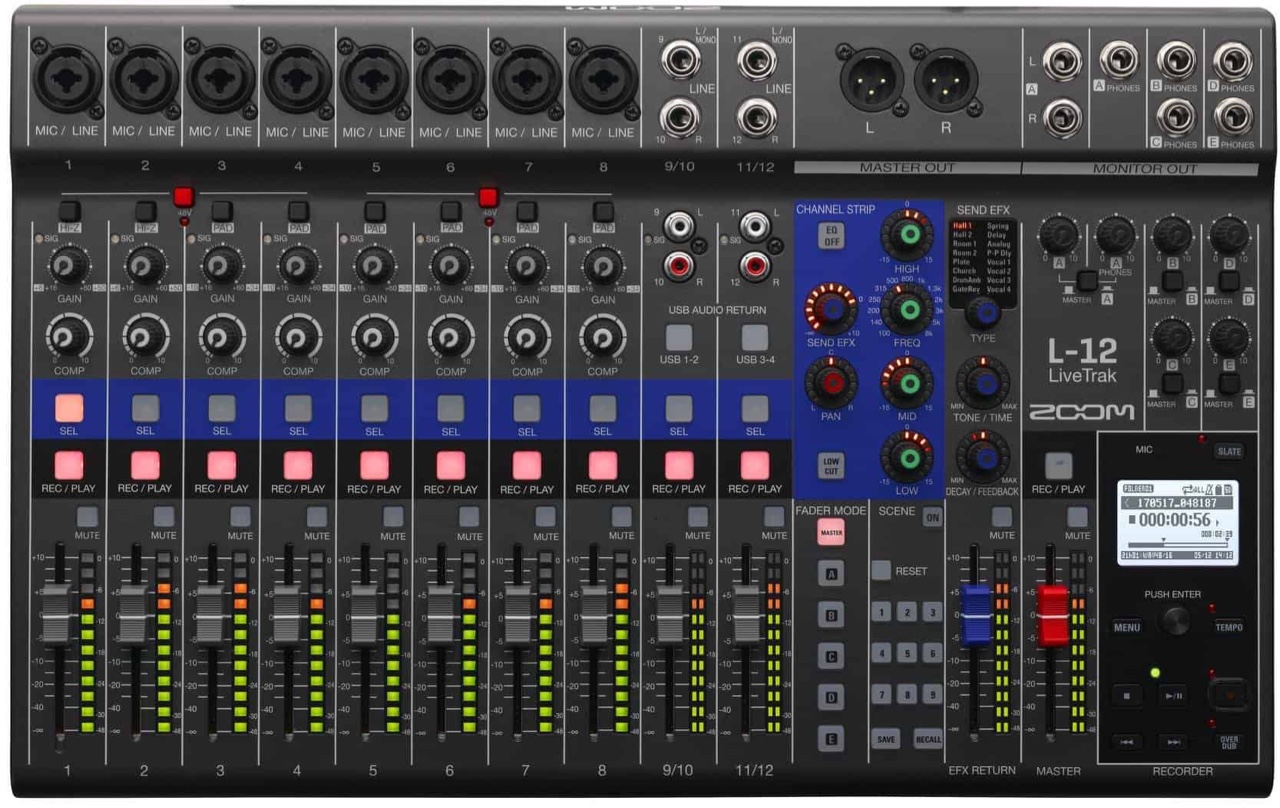Viewport: 1280px width, 808px height.
Task: Choose fader mode A
Action: (830, 573)
